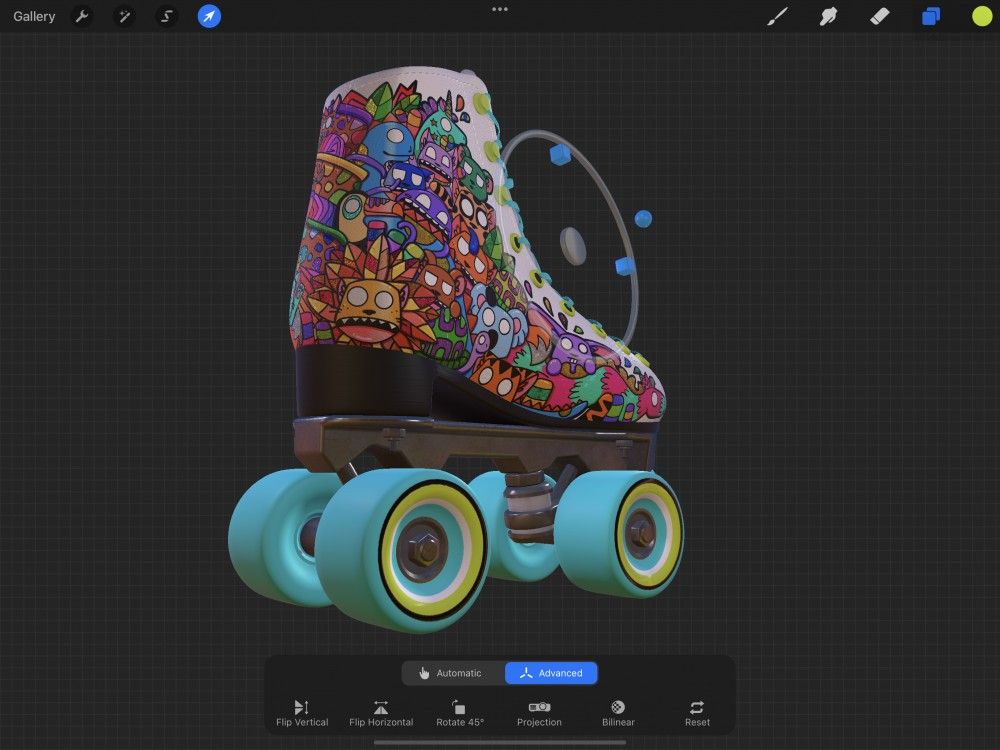Enable Advanced transform mode
This screenshot has width=1000, height=750.
click(551, 673)
